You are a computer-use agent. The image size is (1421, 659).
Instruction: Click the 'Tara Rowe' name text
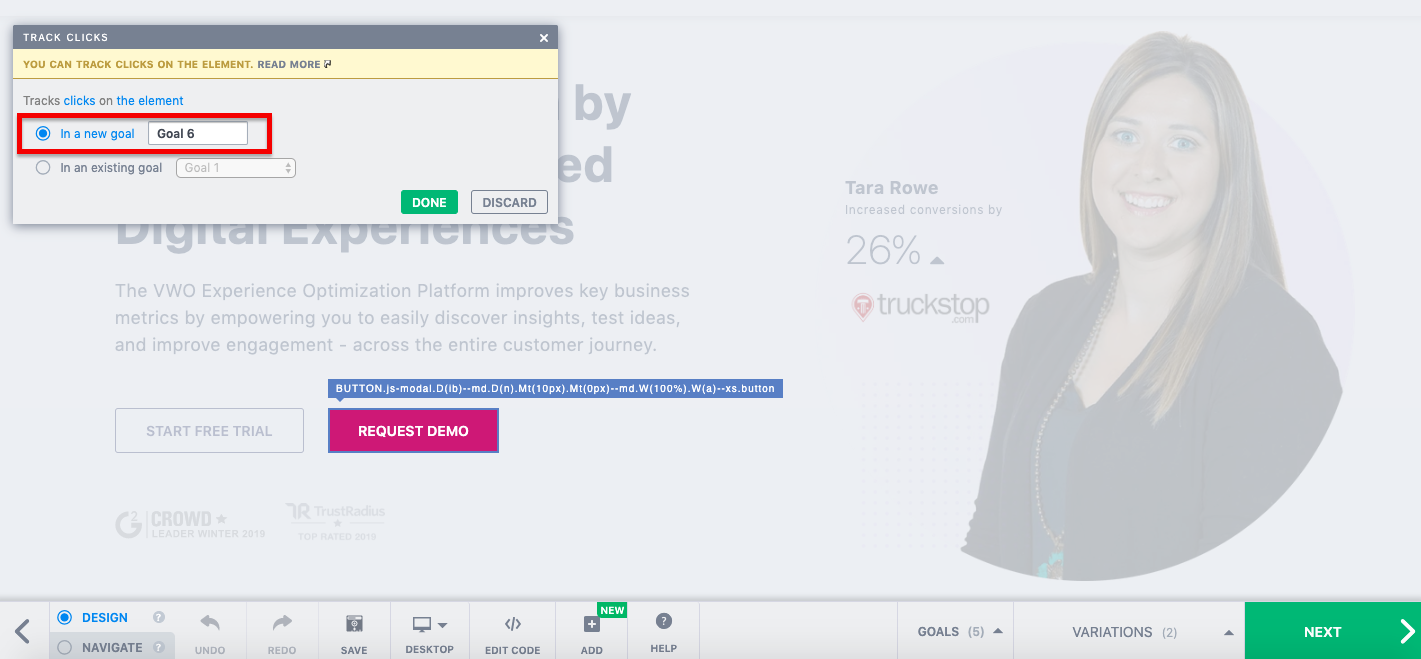tap(891, 188)
